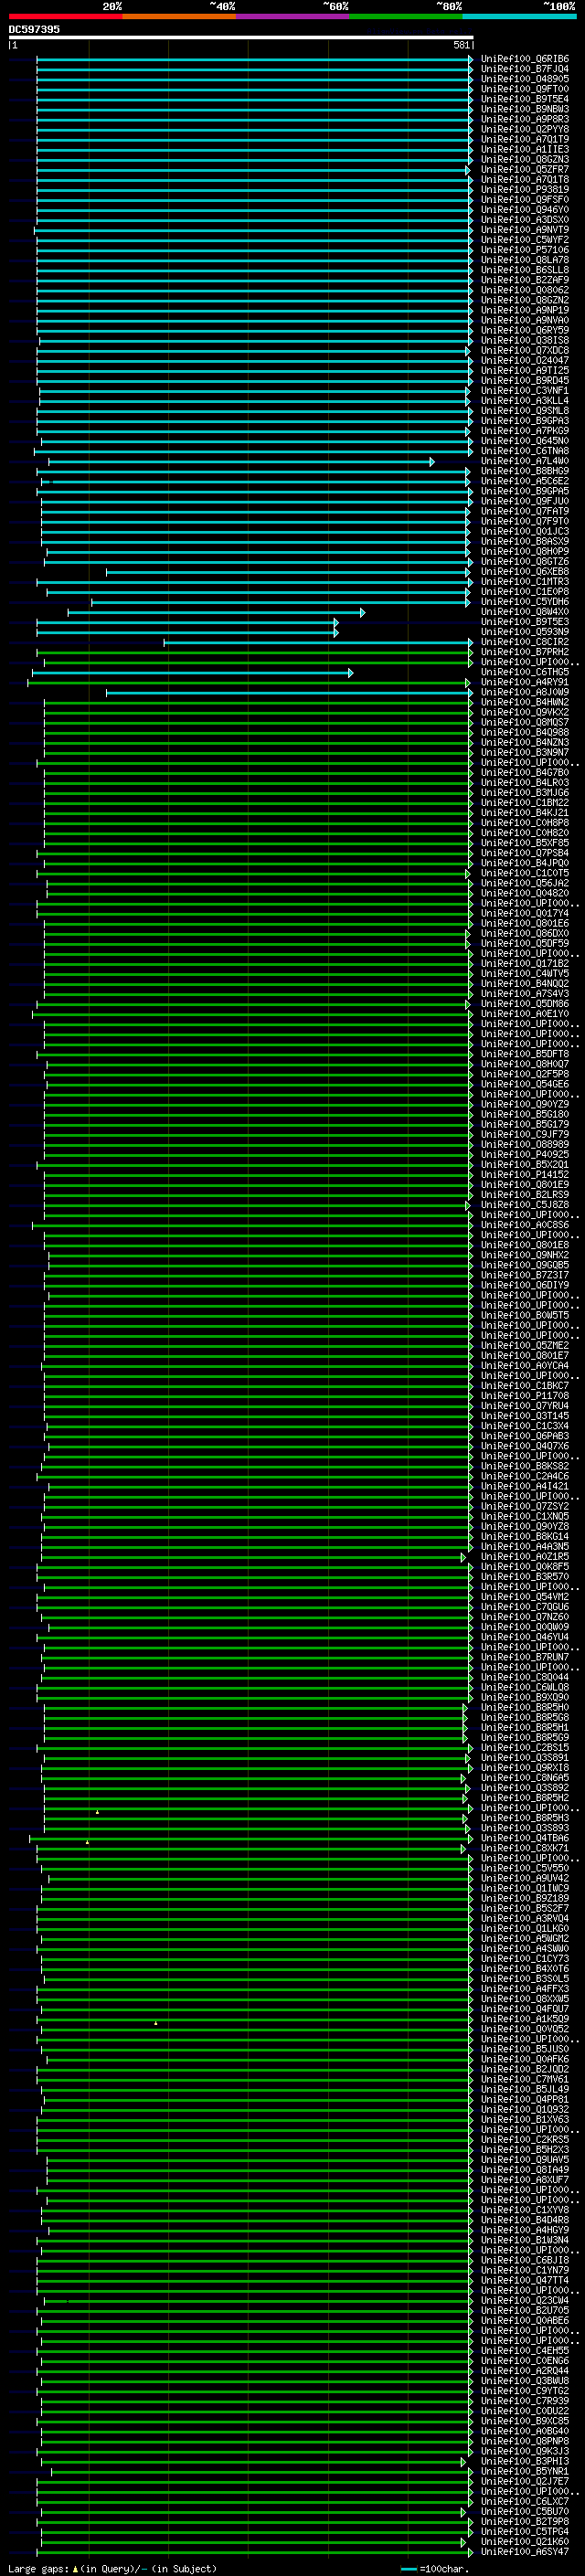Image resolution: width=585 pixels, height=2576 pixels.
Task: Click the short cyan bar for UniRef100_Q8W4X0
Action: (216, 612)
